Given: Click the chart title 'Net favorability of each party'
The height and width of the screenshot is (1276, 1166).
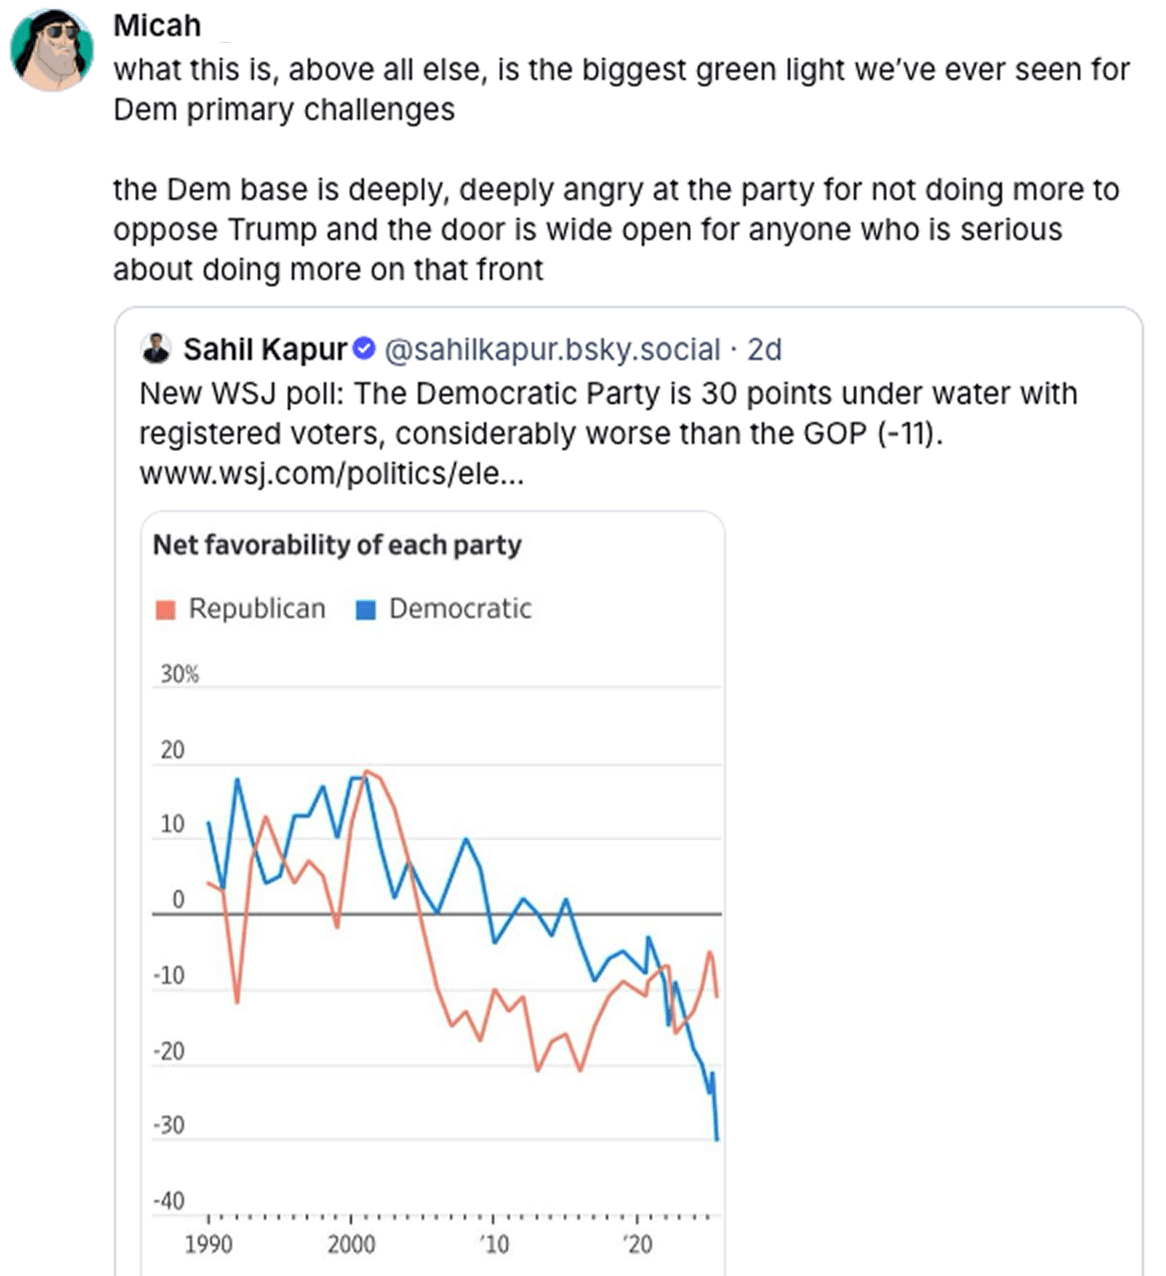Looking at the screenshot, I should (x=337, y=545).
